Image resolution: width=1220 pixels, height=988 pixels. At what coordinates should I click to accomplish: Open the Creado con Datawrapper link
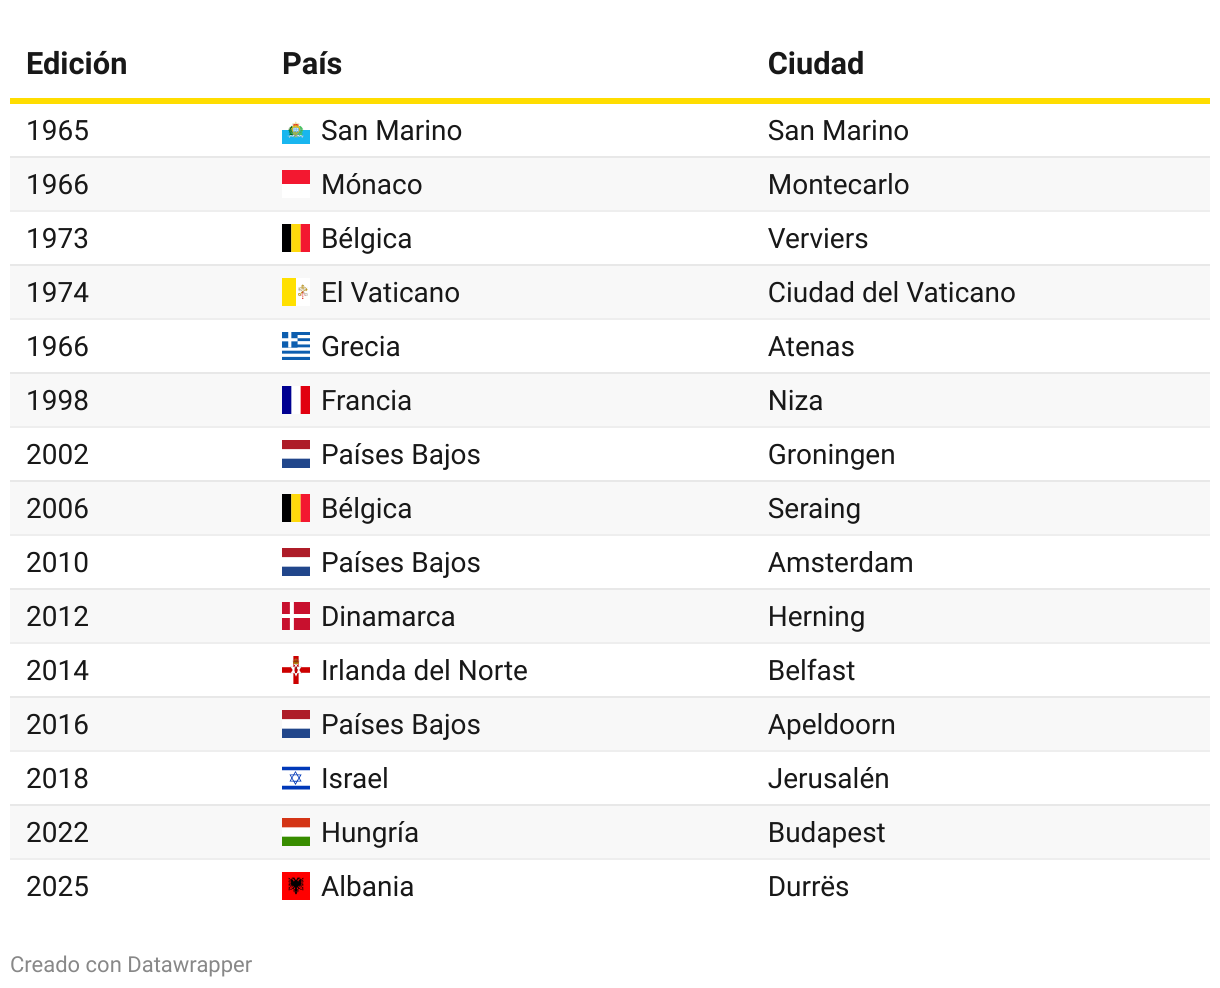click(131, 965)
